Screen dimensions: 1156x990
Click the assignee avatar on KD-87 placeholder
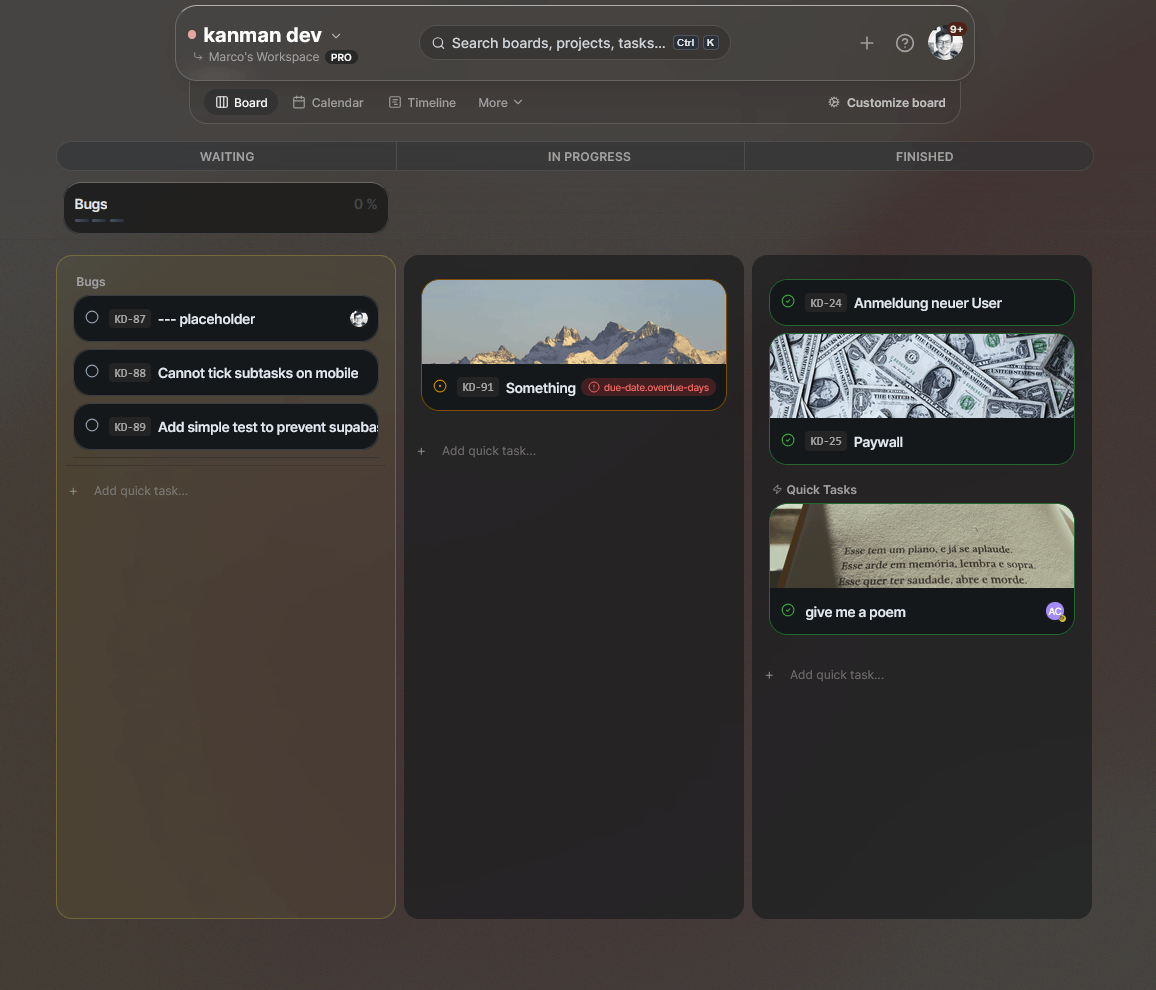click(359, 319)
